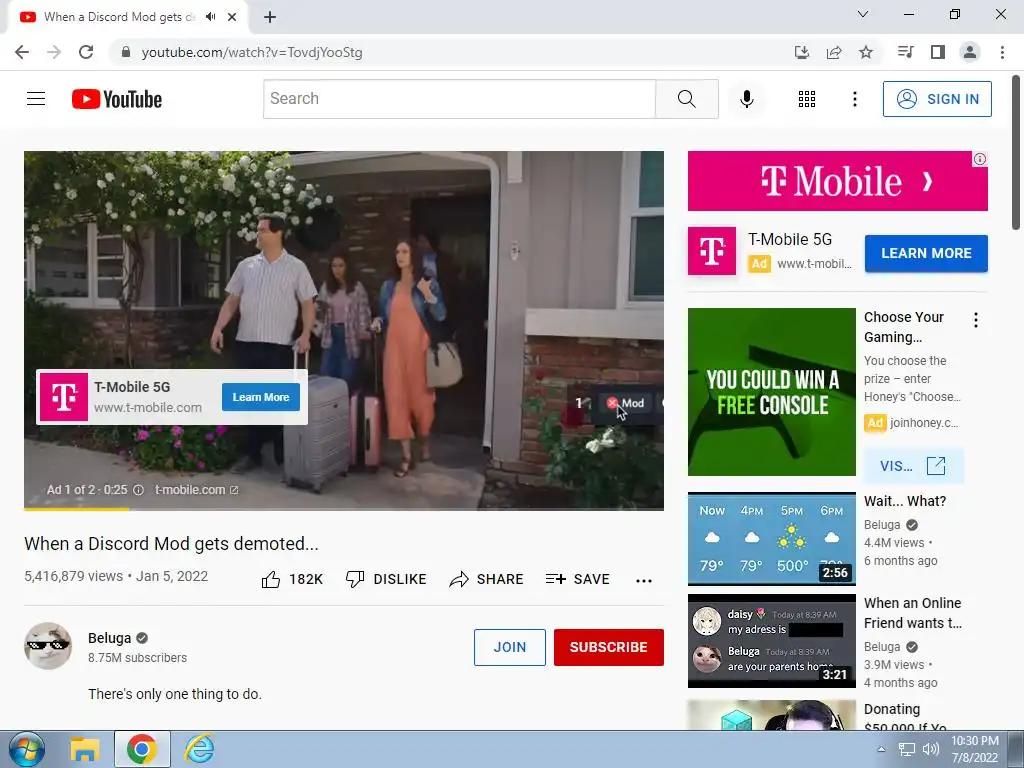Open more actions ellipsis under video
This screenshot has height=768, width=1024.
(643, 581)
